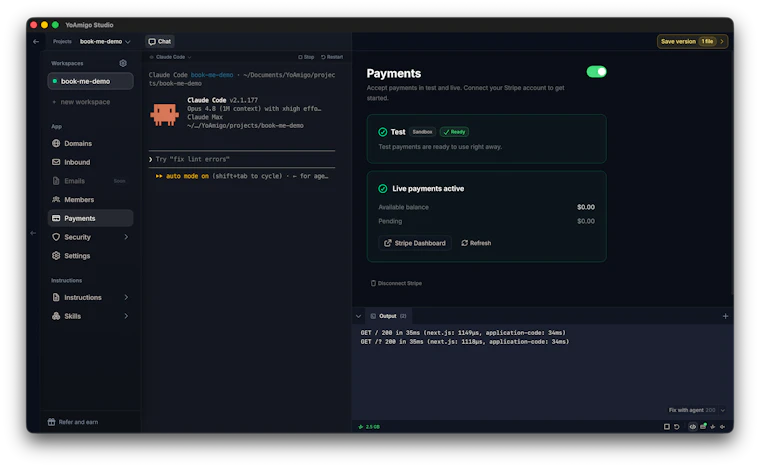
Task: Click the Claude Code pixel mascot
Action: click(164, 115)
